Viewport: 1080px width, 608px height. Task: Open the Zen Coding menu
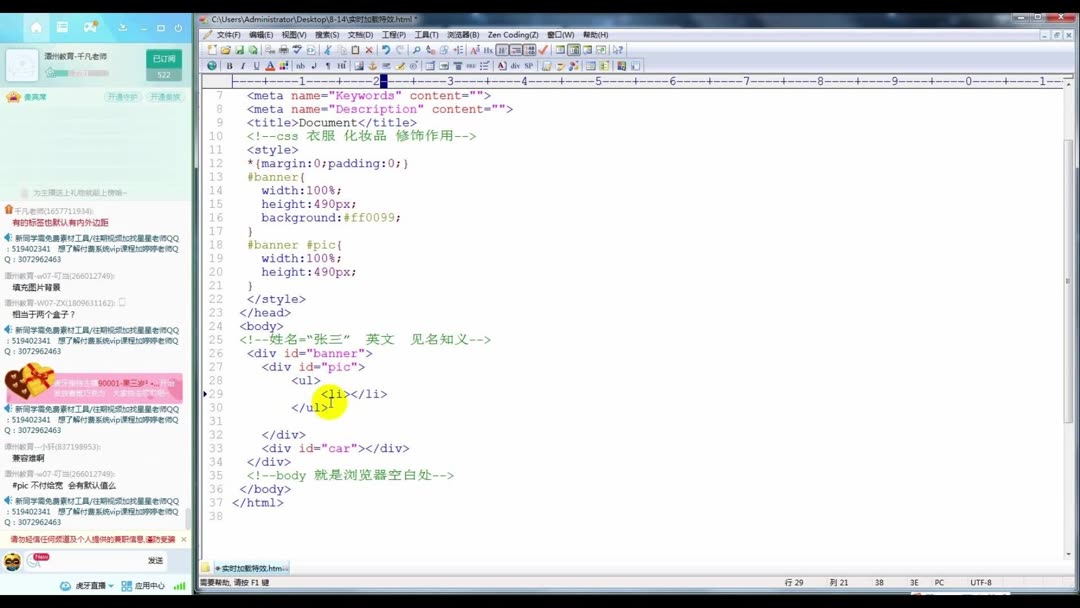[512, 34]
